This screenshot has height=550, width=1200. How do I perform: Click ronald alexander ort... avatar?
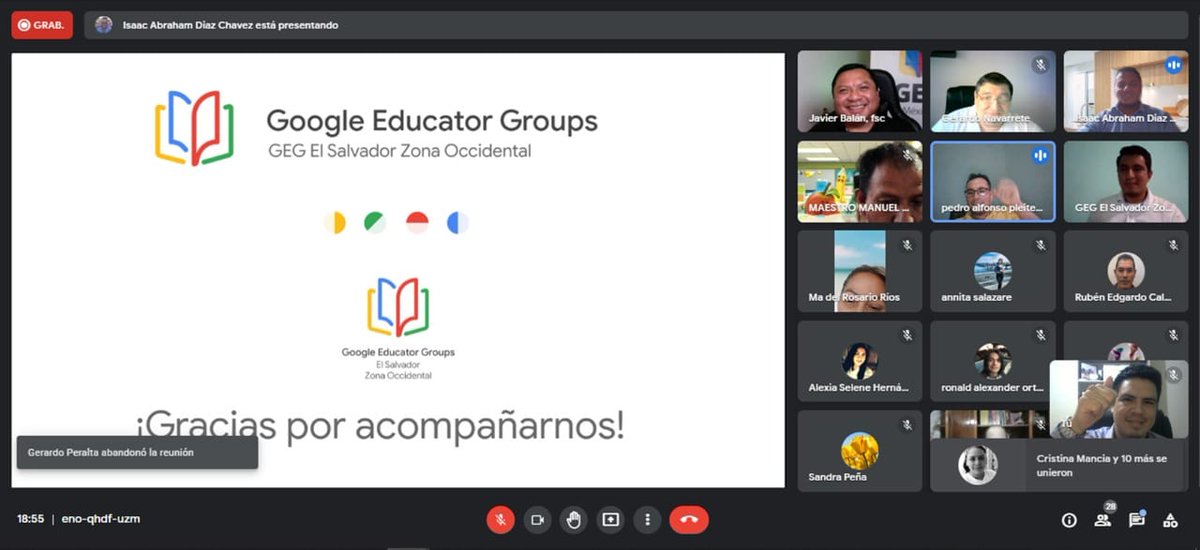pyautogui.click(x=993, y=360)
